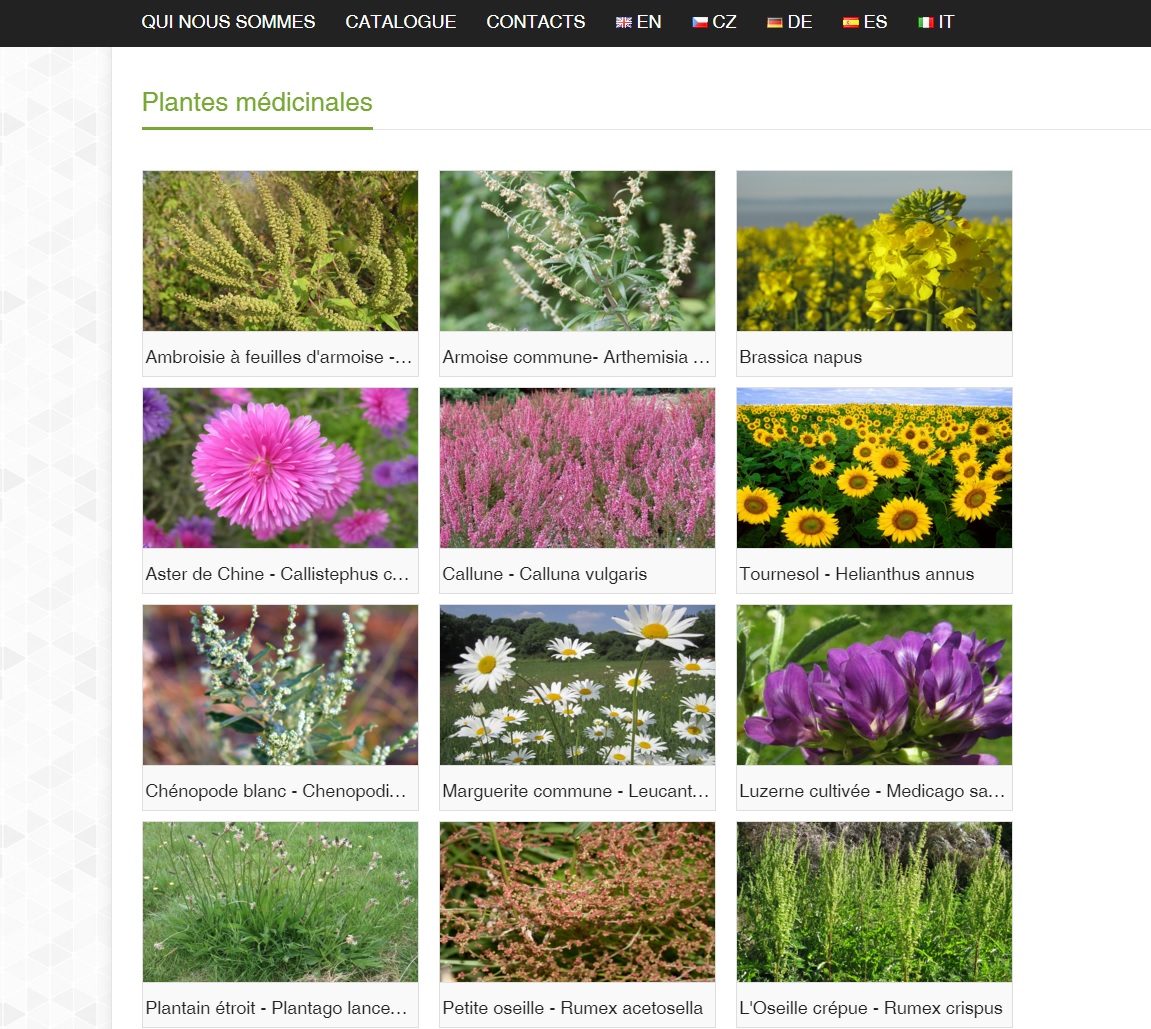
Task: Open the L'Oseille crépue green plant photo
Action: [874, 902]
